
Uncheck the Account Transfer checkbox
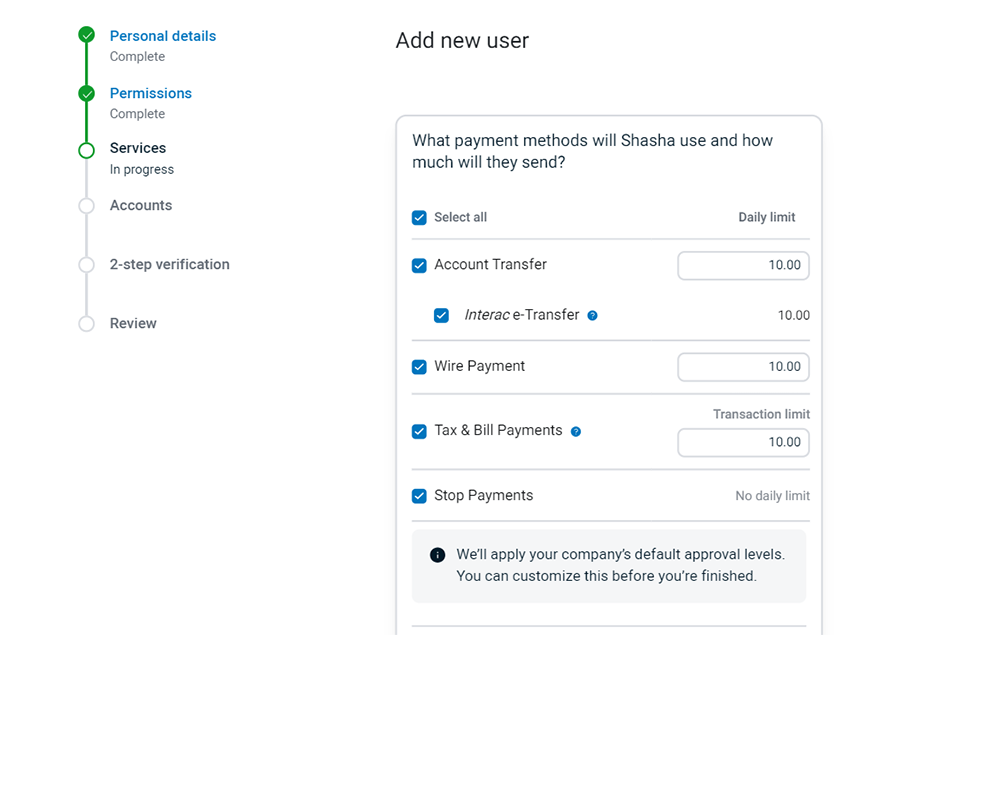[x=419, y=265]
